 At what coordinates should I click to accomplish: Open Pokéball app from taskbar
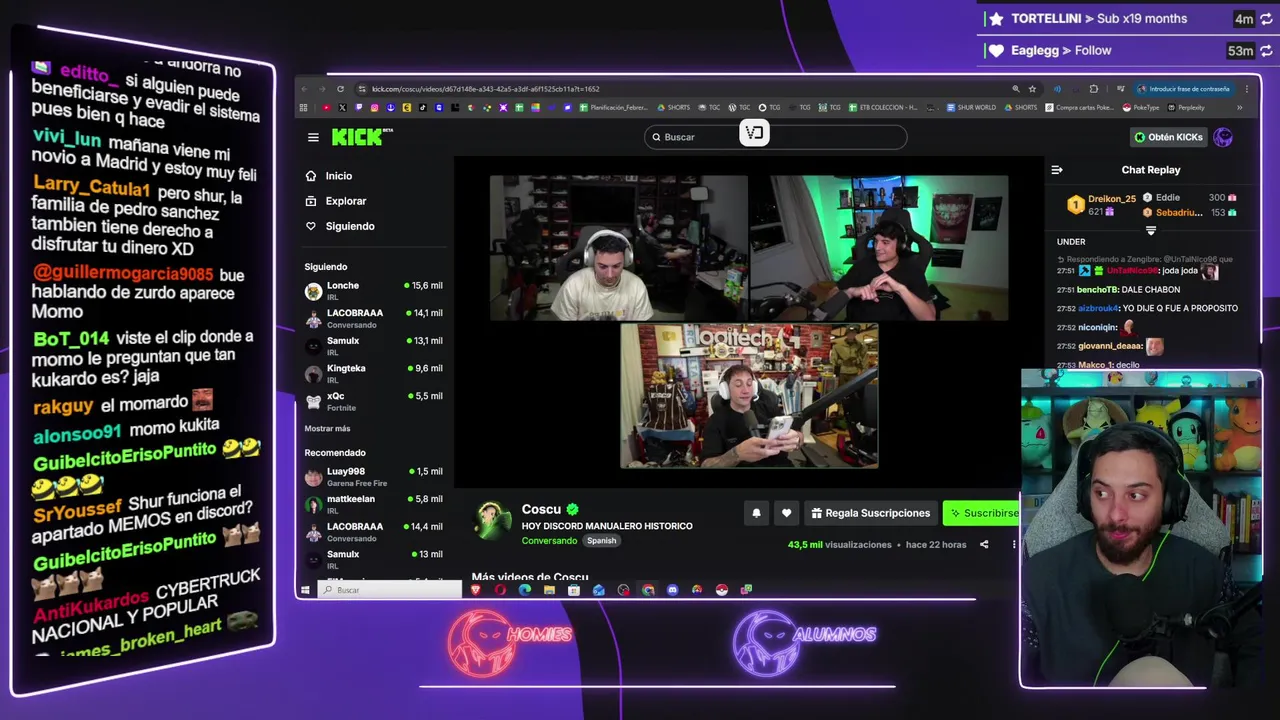coord(721,590)
